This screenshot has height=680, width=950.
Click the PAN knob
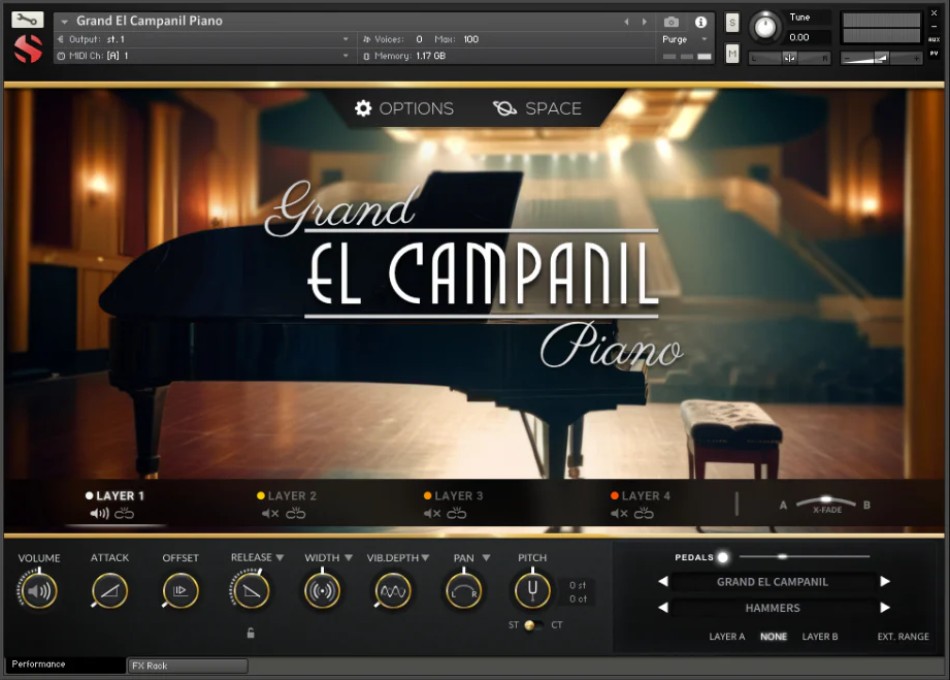pyautogui.click(x=463, y=591)
